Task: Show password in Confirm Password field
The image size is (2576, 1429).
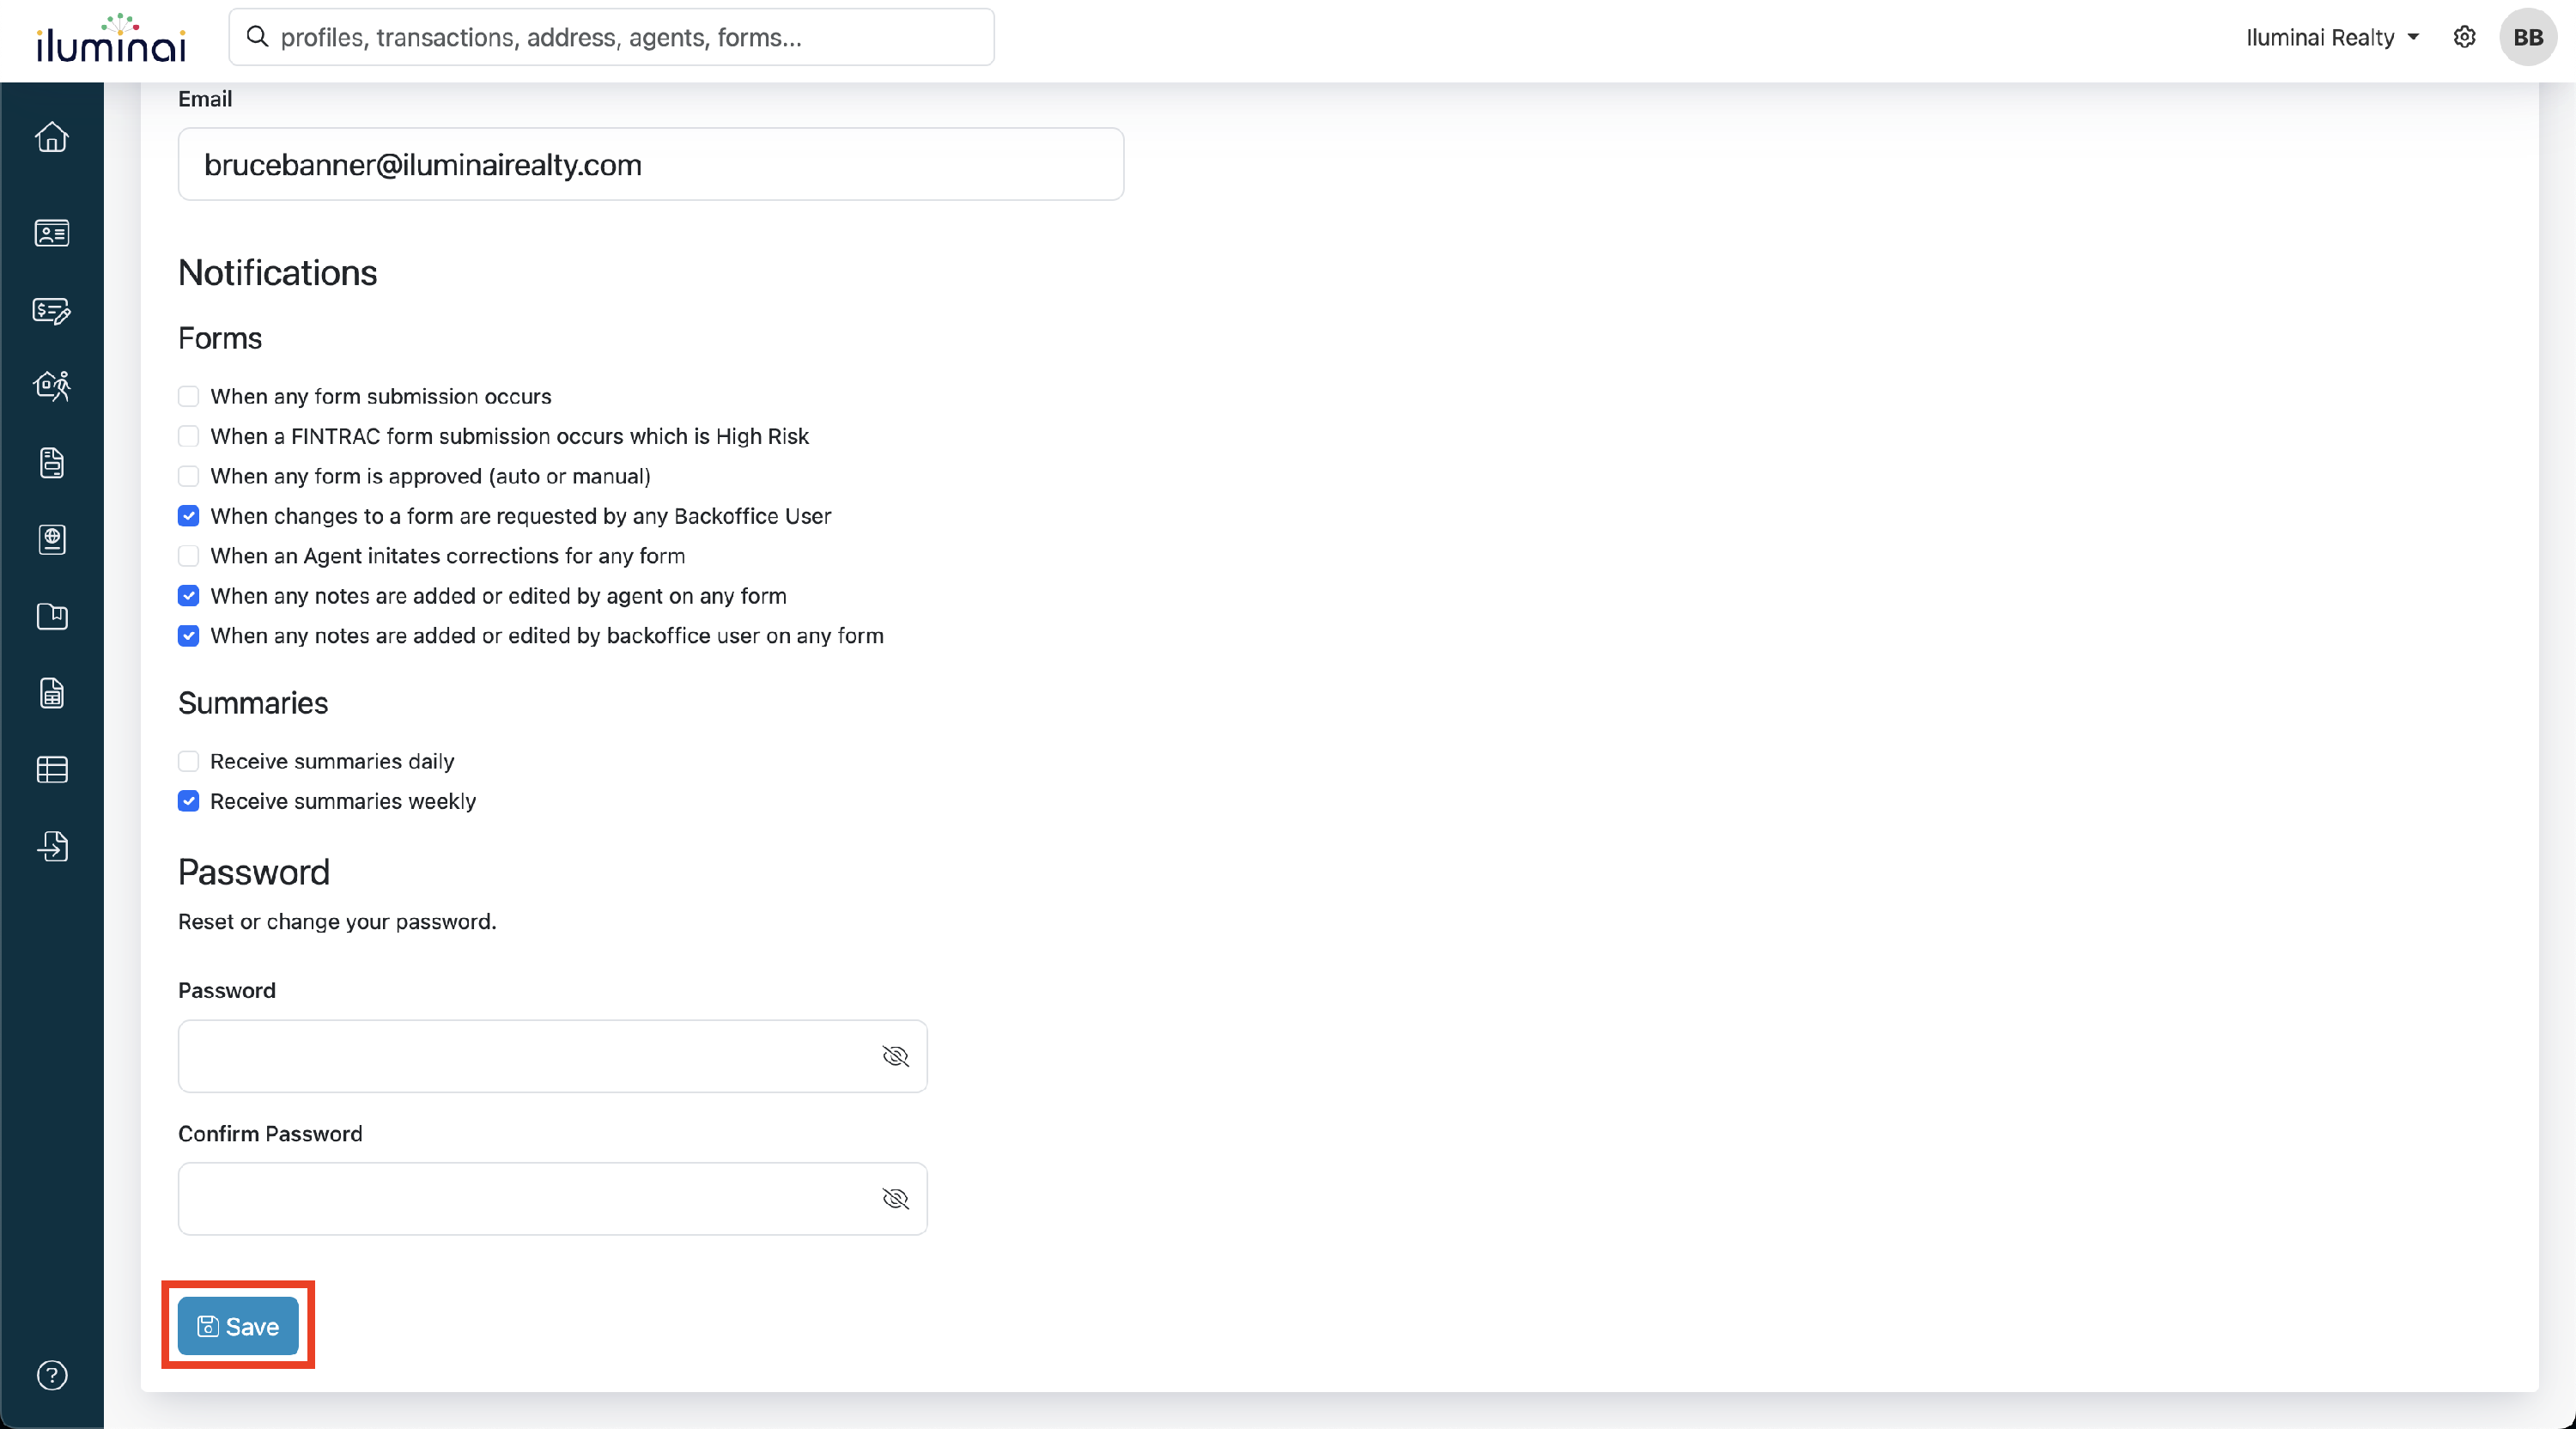Action: (x=895, y=1199)
